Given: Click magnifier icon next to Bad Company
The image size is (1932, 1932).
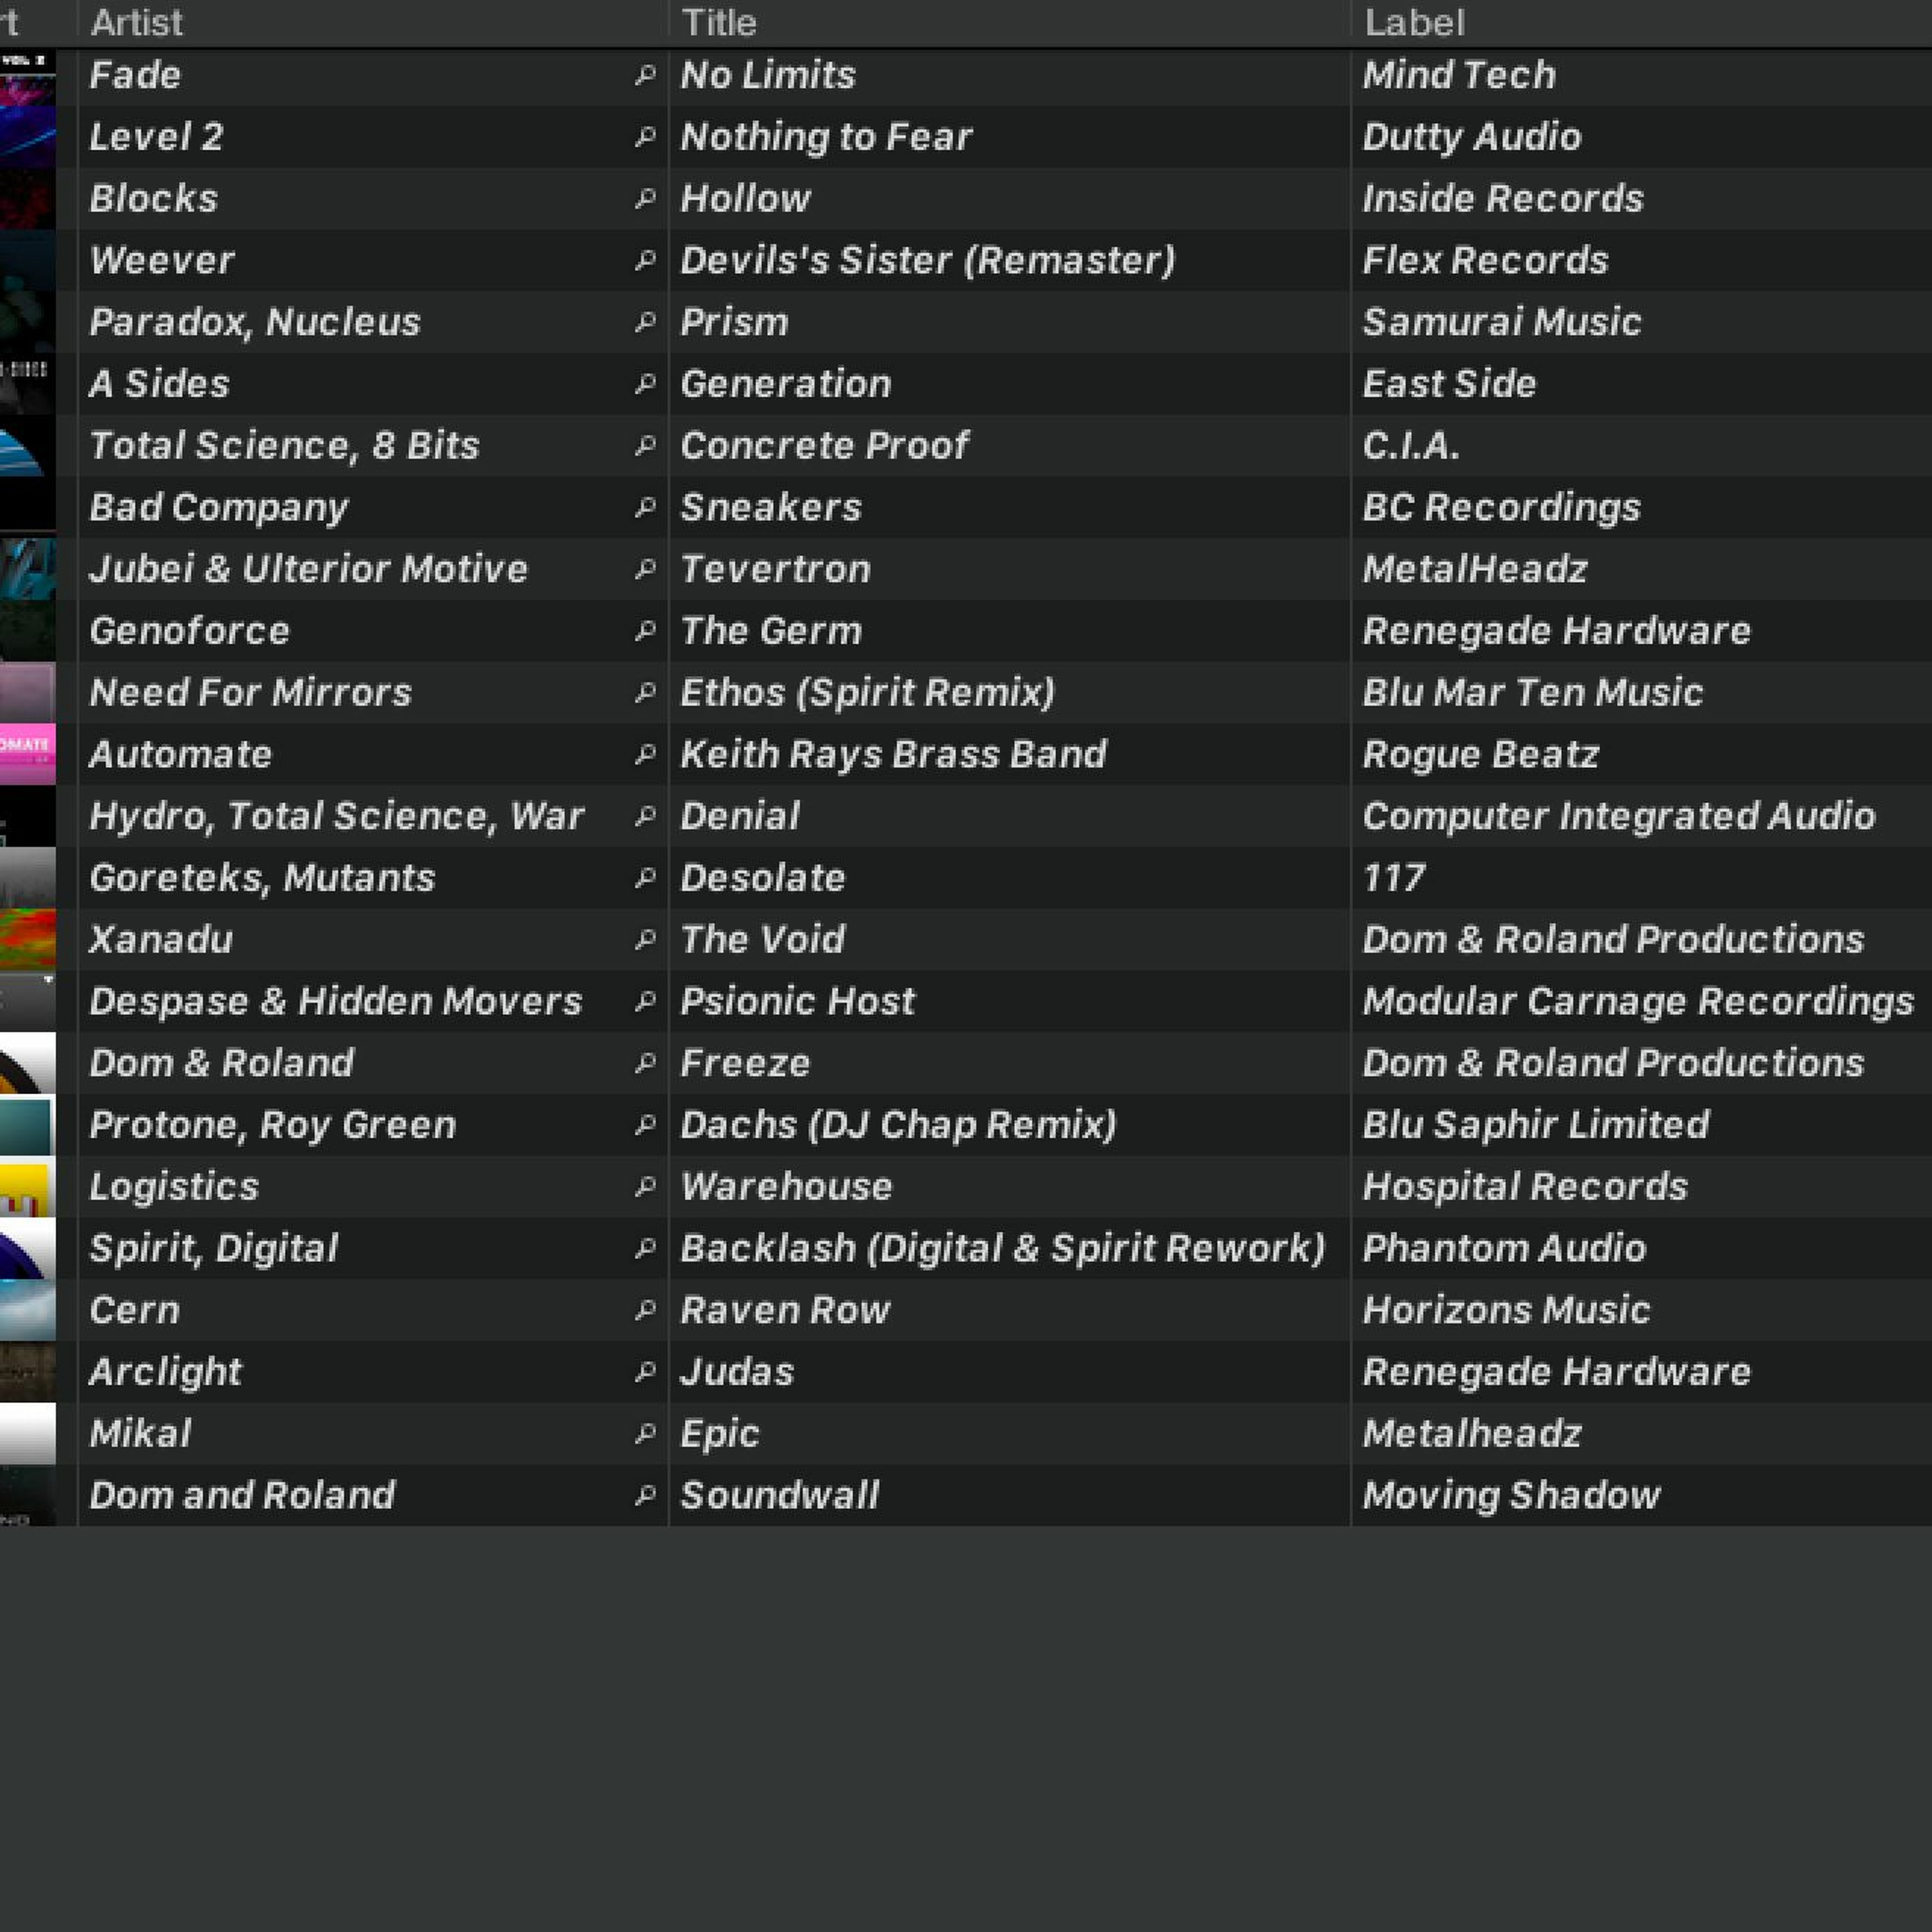Looking at the screenshot, I should click(645, 507).
